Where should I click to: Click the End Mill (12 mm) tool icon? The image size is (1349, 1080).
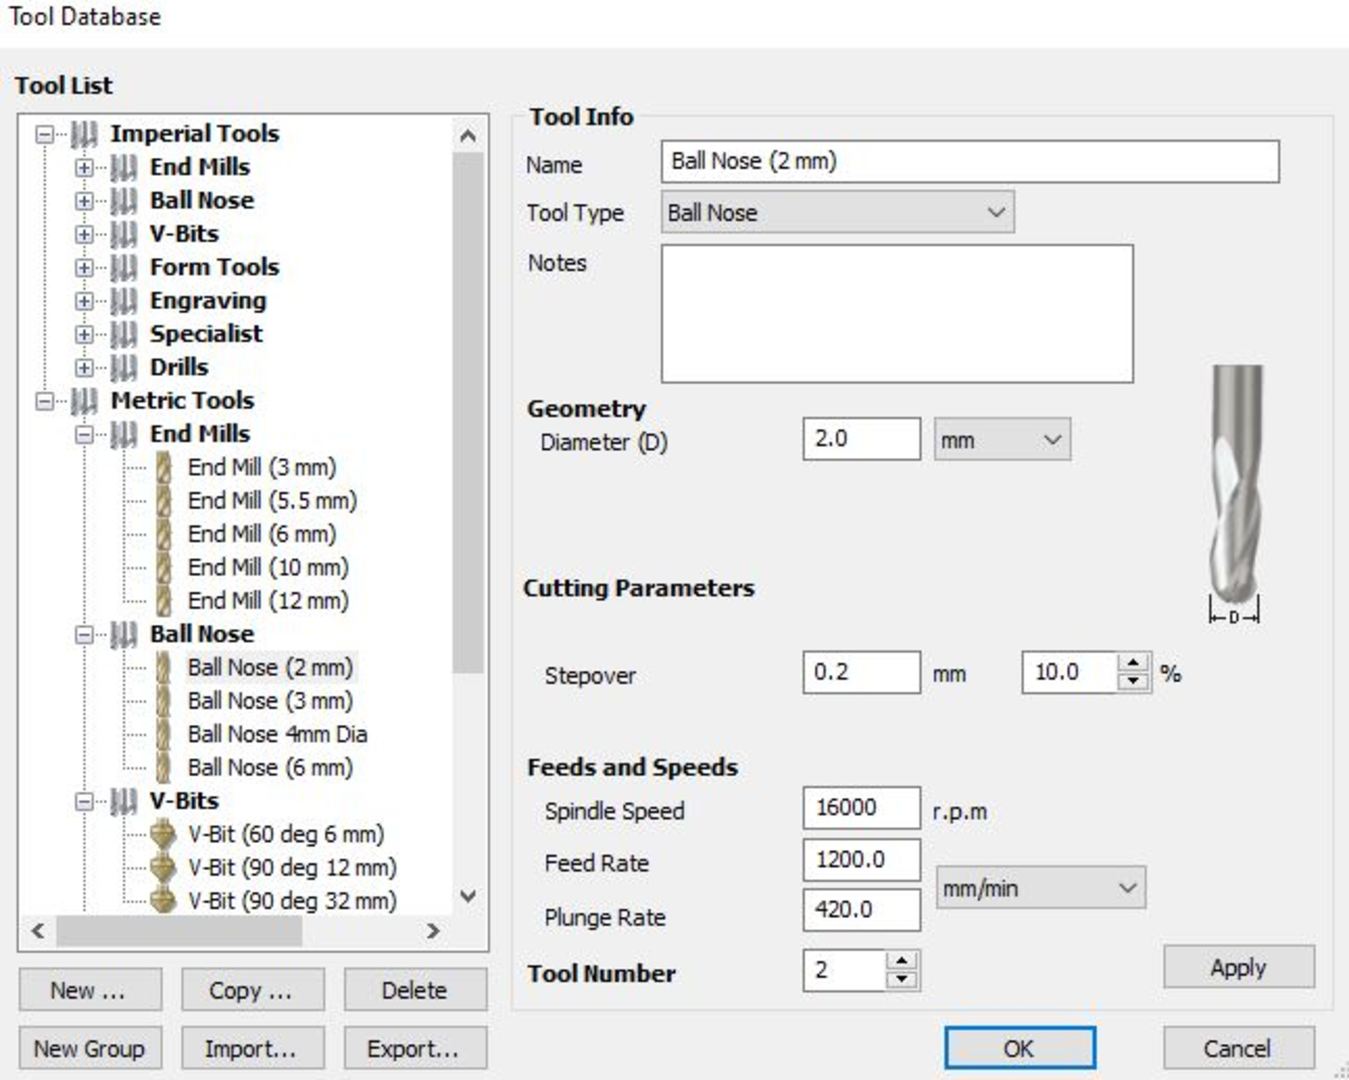[163, 601]
